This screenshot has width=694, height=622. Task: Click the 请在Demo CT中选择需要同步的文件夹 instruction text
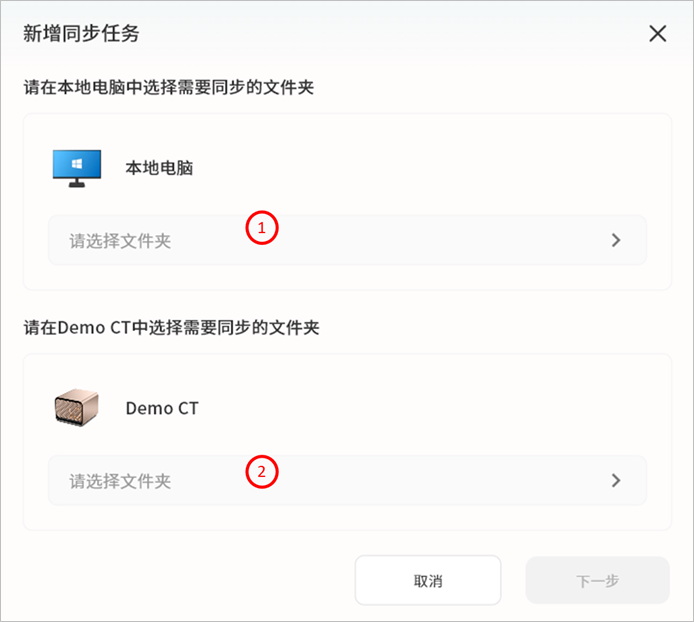click(x=171, y=328)
